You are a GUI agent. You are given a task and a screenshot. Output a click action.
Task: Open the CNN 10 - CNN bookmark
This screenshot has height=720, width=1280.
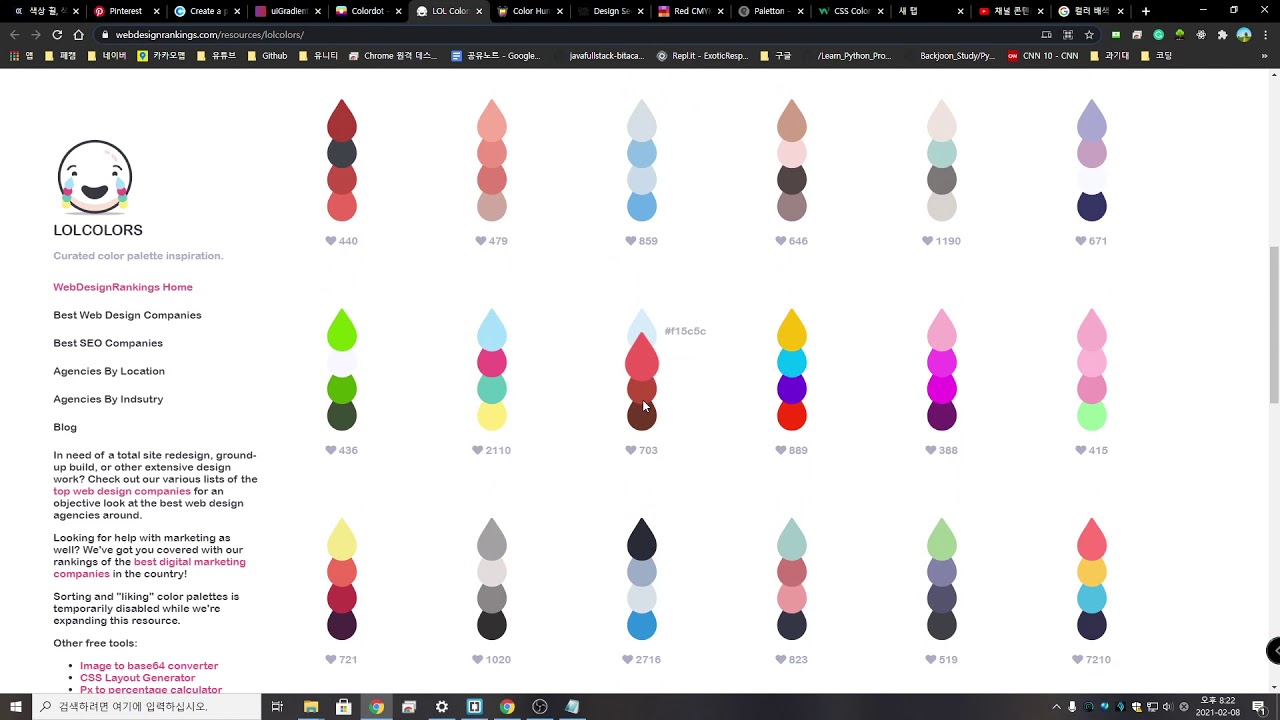pyautogui.click(x=1043, y=56)
